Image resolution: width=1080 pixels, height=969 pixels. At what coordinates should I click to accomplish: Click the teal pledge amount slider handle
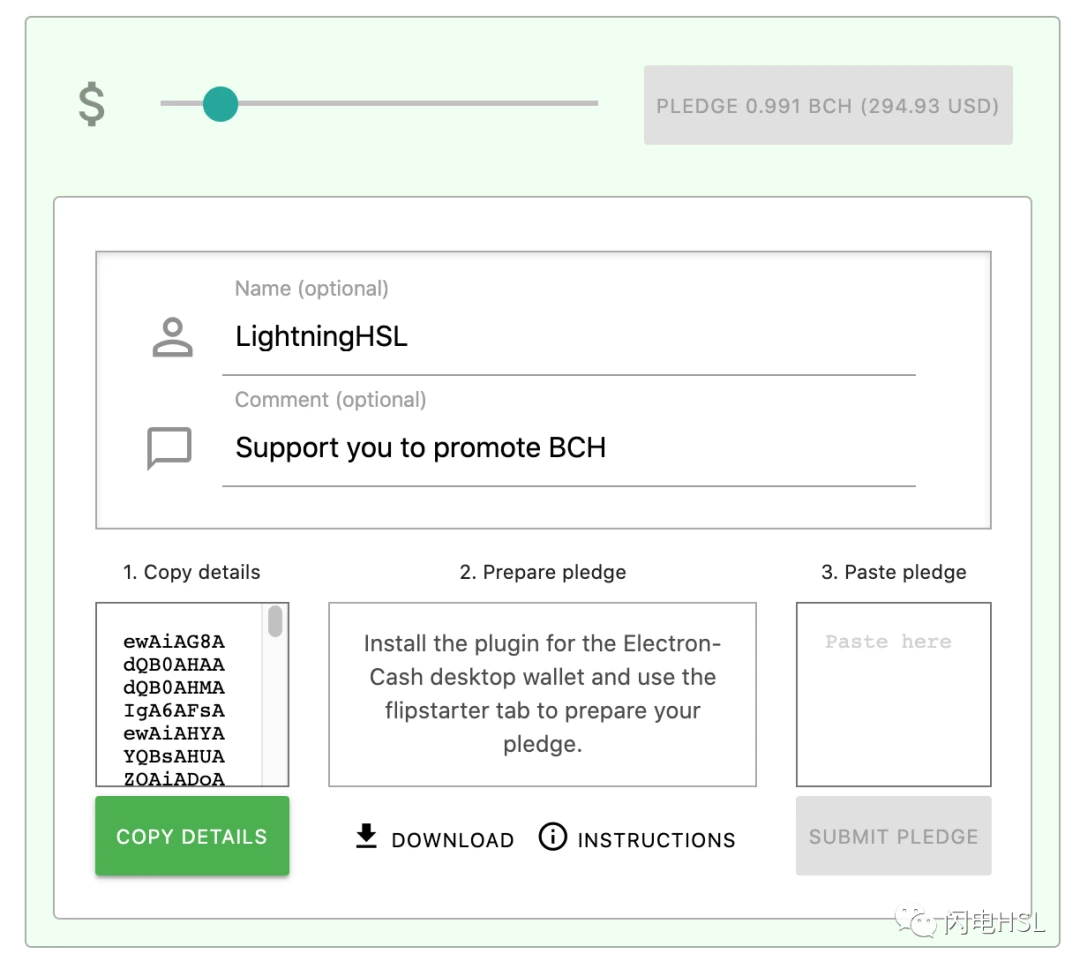[220, 104]
